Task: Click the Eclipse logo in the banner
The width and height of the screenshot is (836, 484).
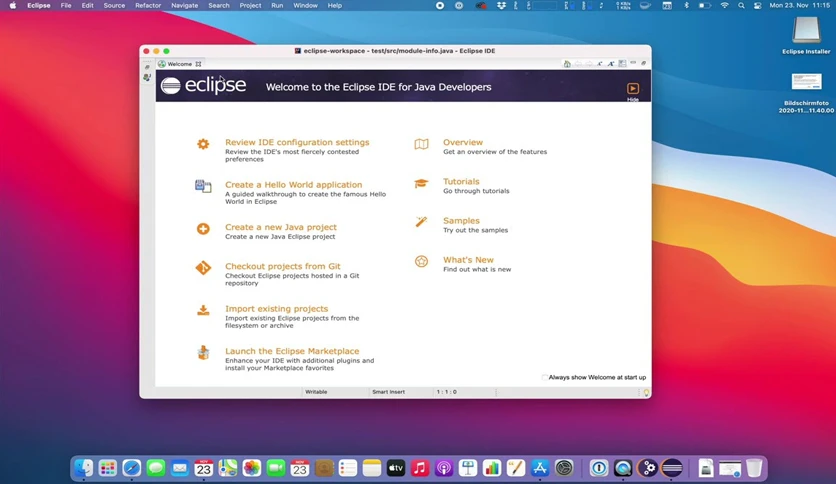Action: pyautogui.click(x=203, y=85)
